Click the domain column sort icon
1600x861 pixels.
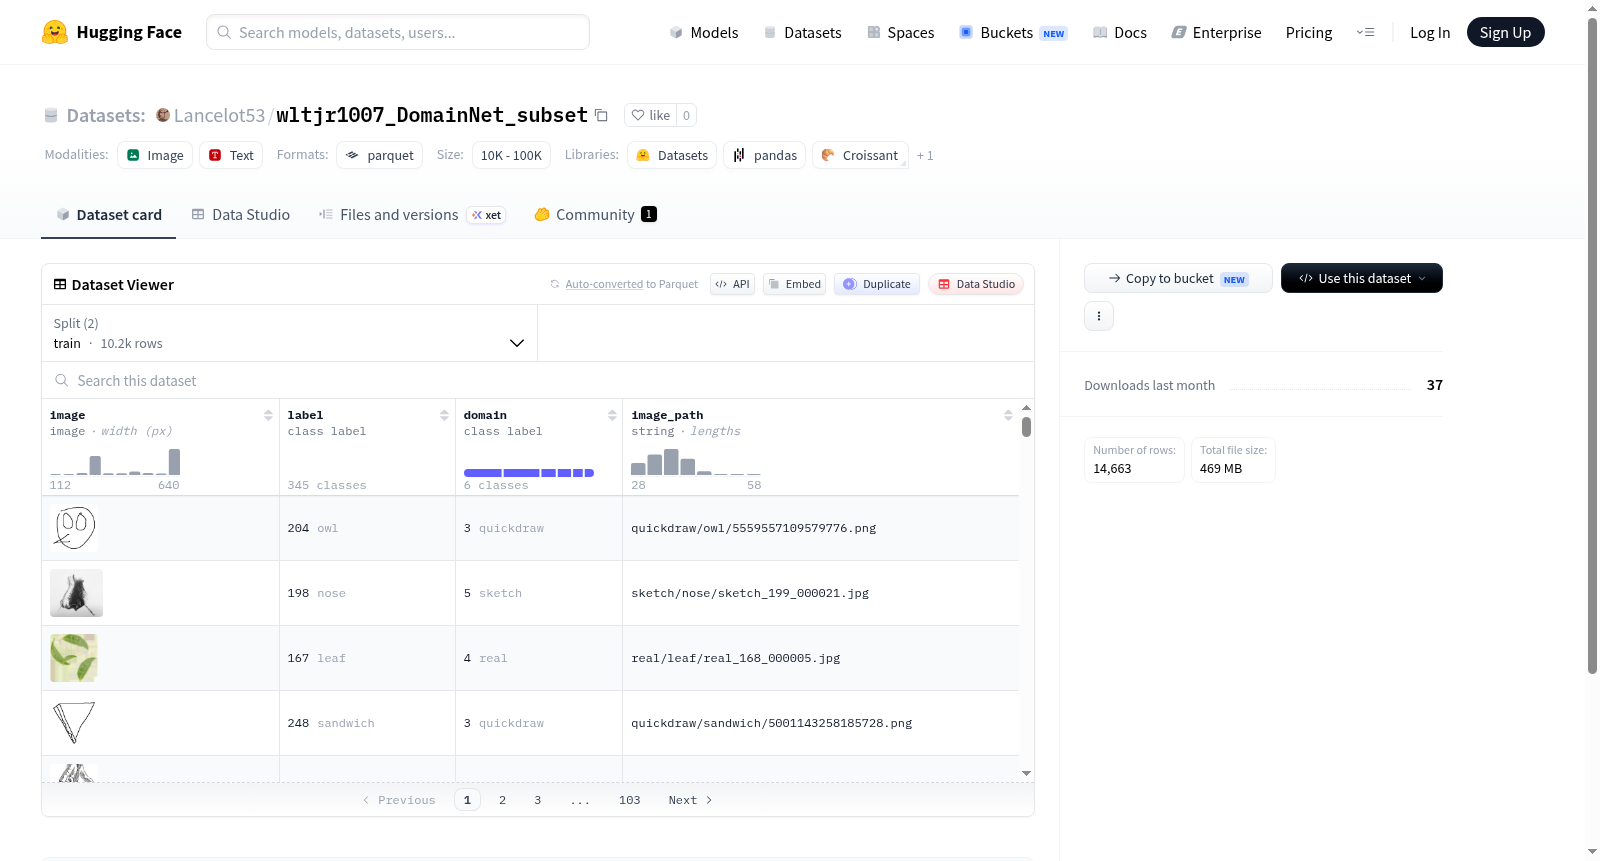pyautogui.click(x=612, y=415)
